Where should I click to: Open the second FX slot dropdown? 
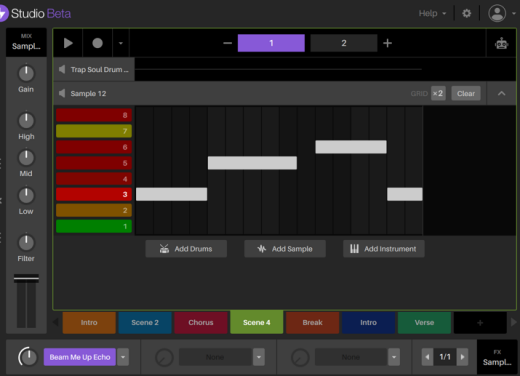click(259, 357)
